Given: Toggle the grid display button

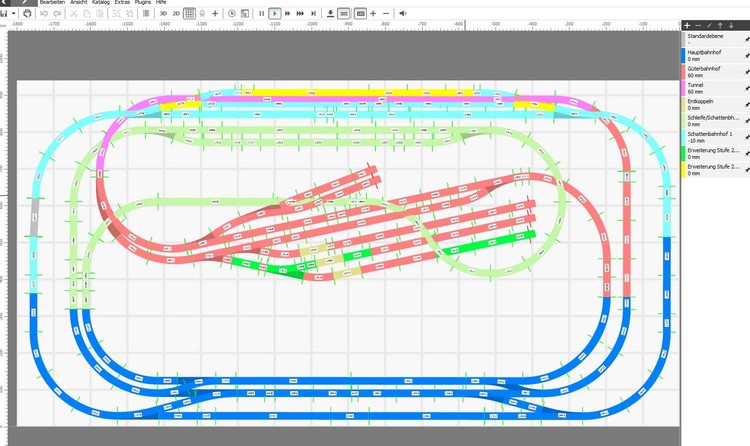Looking at the screenshot, I should point(189,13).
